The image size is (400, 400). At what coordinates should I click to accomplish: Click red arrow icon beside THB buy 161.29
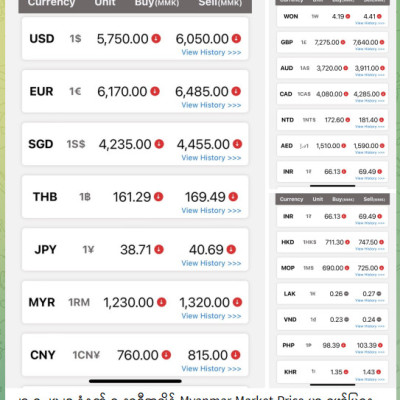click(x=158, y=197)
